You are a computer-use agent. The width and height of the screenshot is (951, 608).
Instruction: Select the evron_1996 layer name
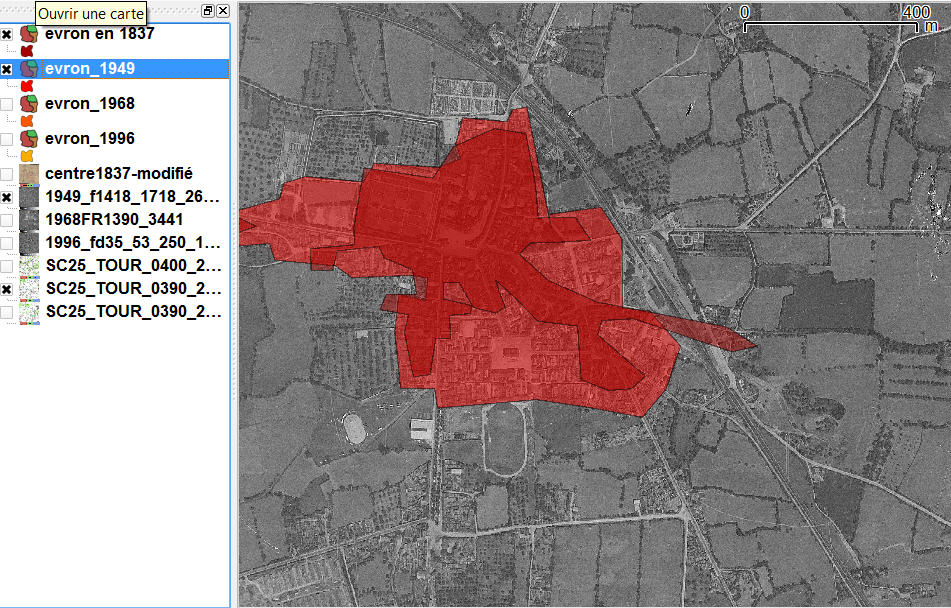pyautogui.click(x=90, y=138)
